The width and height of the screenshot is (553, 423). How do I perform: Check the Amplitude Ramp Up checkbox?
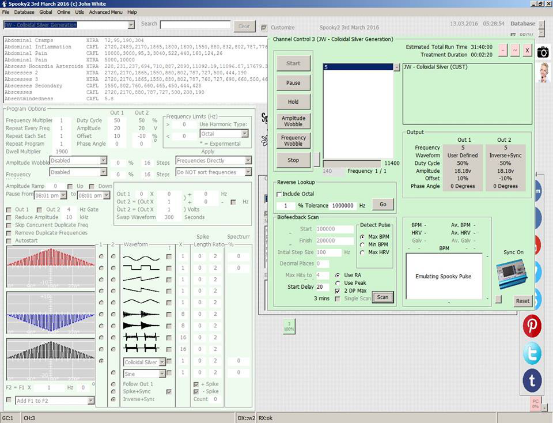(x=70, y=186)
